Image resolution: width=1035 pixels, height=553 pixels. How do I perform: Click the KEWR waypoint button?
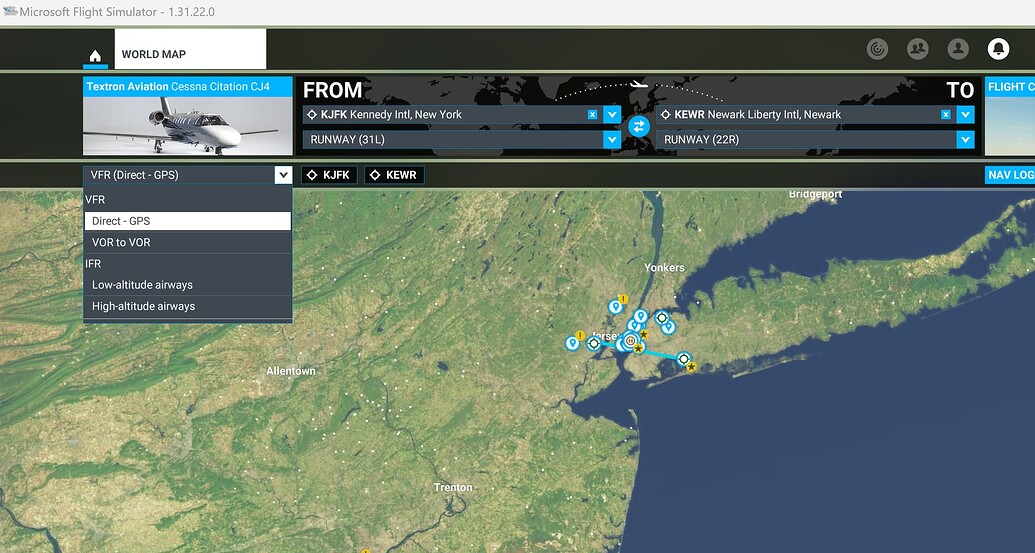[x=393, y=175]
